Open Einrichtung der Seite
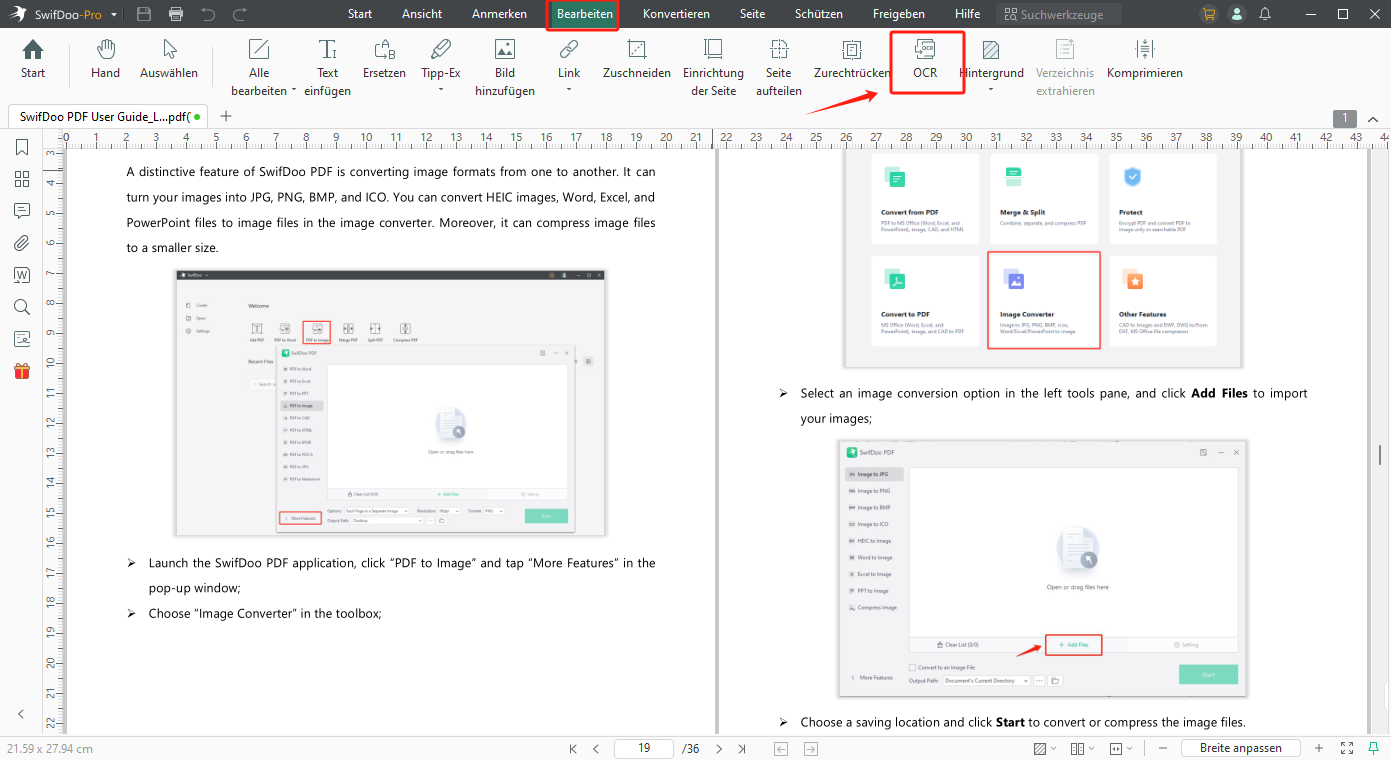Viewport: 1391px width, 760px height. 714,68
